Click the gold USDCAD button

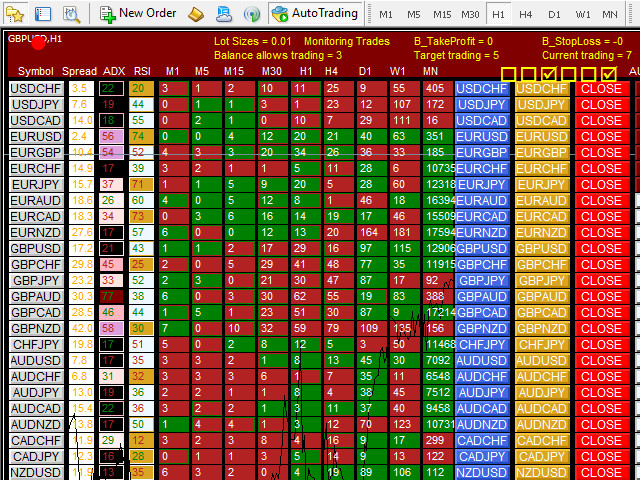click(542, 121)
